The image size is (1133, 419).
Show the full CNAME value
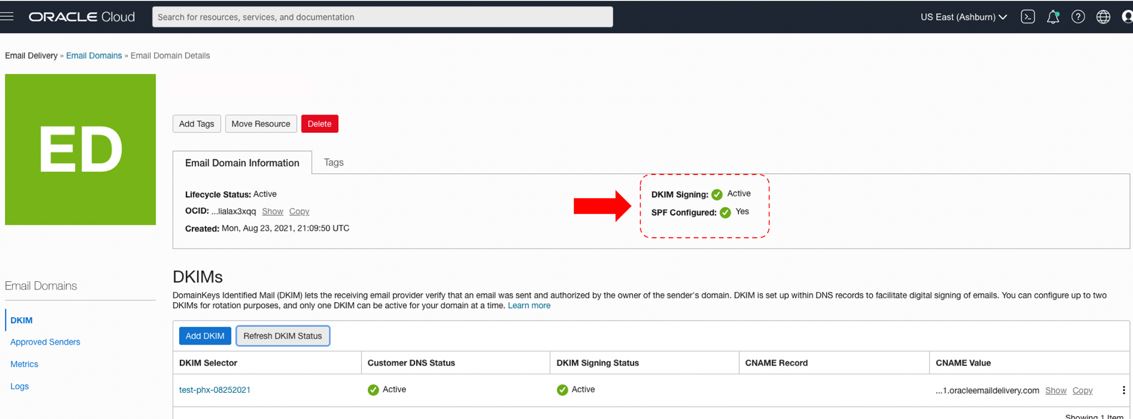pyautogui.click(x=1056, y=390)
